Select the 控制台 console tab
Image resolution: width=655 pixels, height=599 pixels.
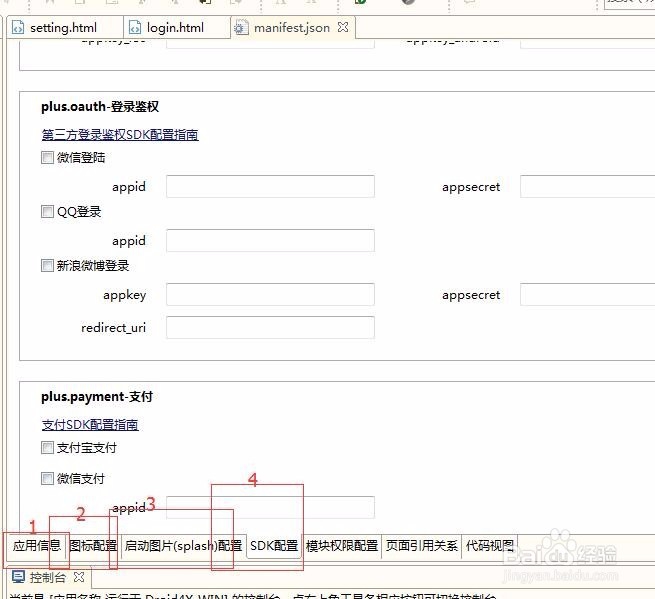(49, 578)
